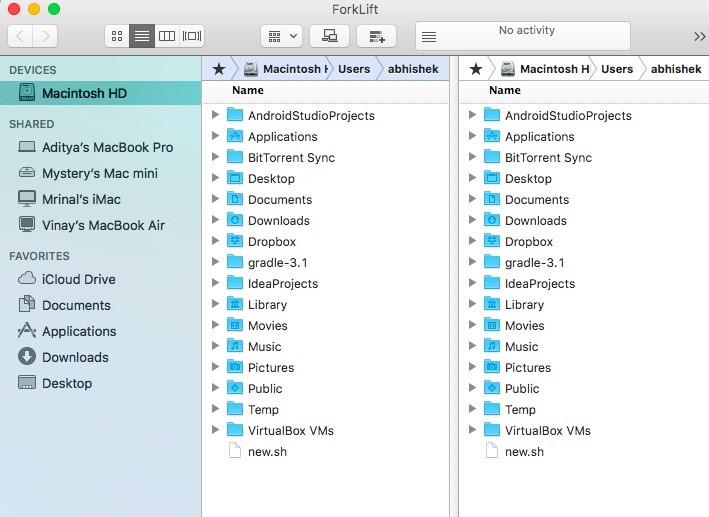Expand VirtualBox VMs in right pane
Viewport: 709px width, 517px height.
[473, 430]
